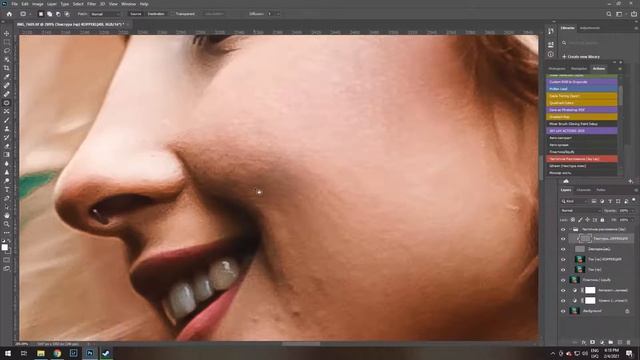
Task: Toggle the Transparent checkbox
Action: (173, 14)
